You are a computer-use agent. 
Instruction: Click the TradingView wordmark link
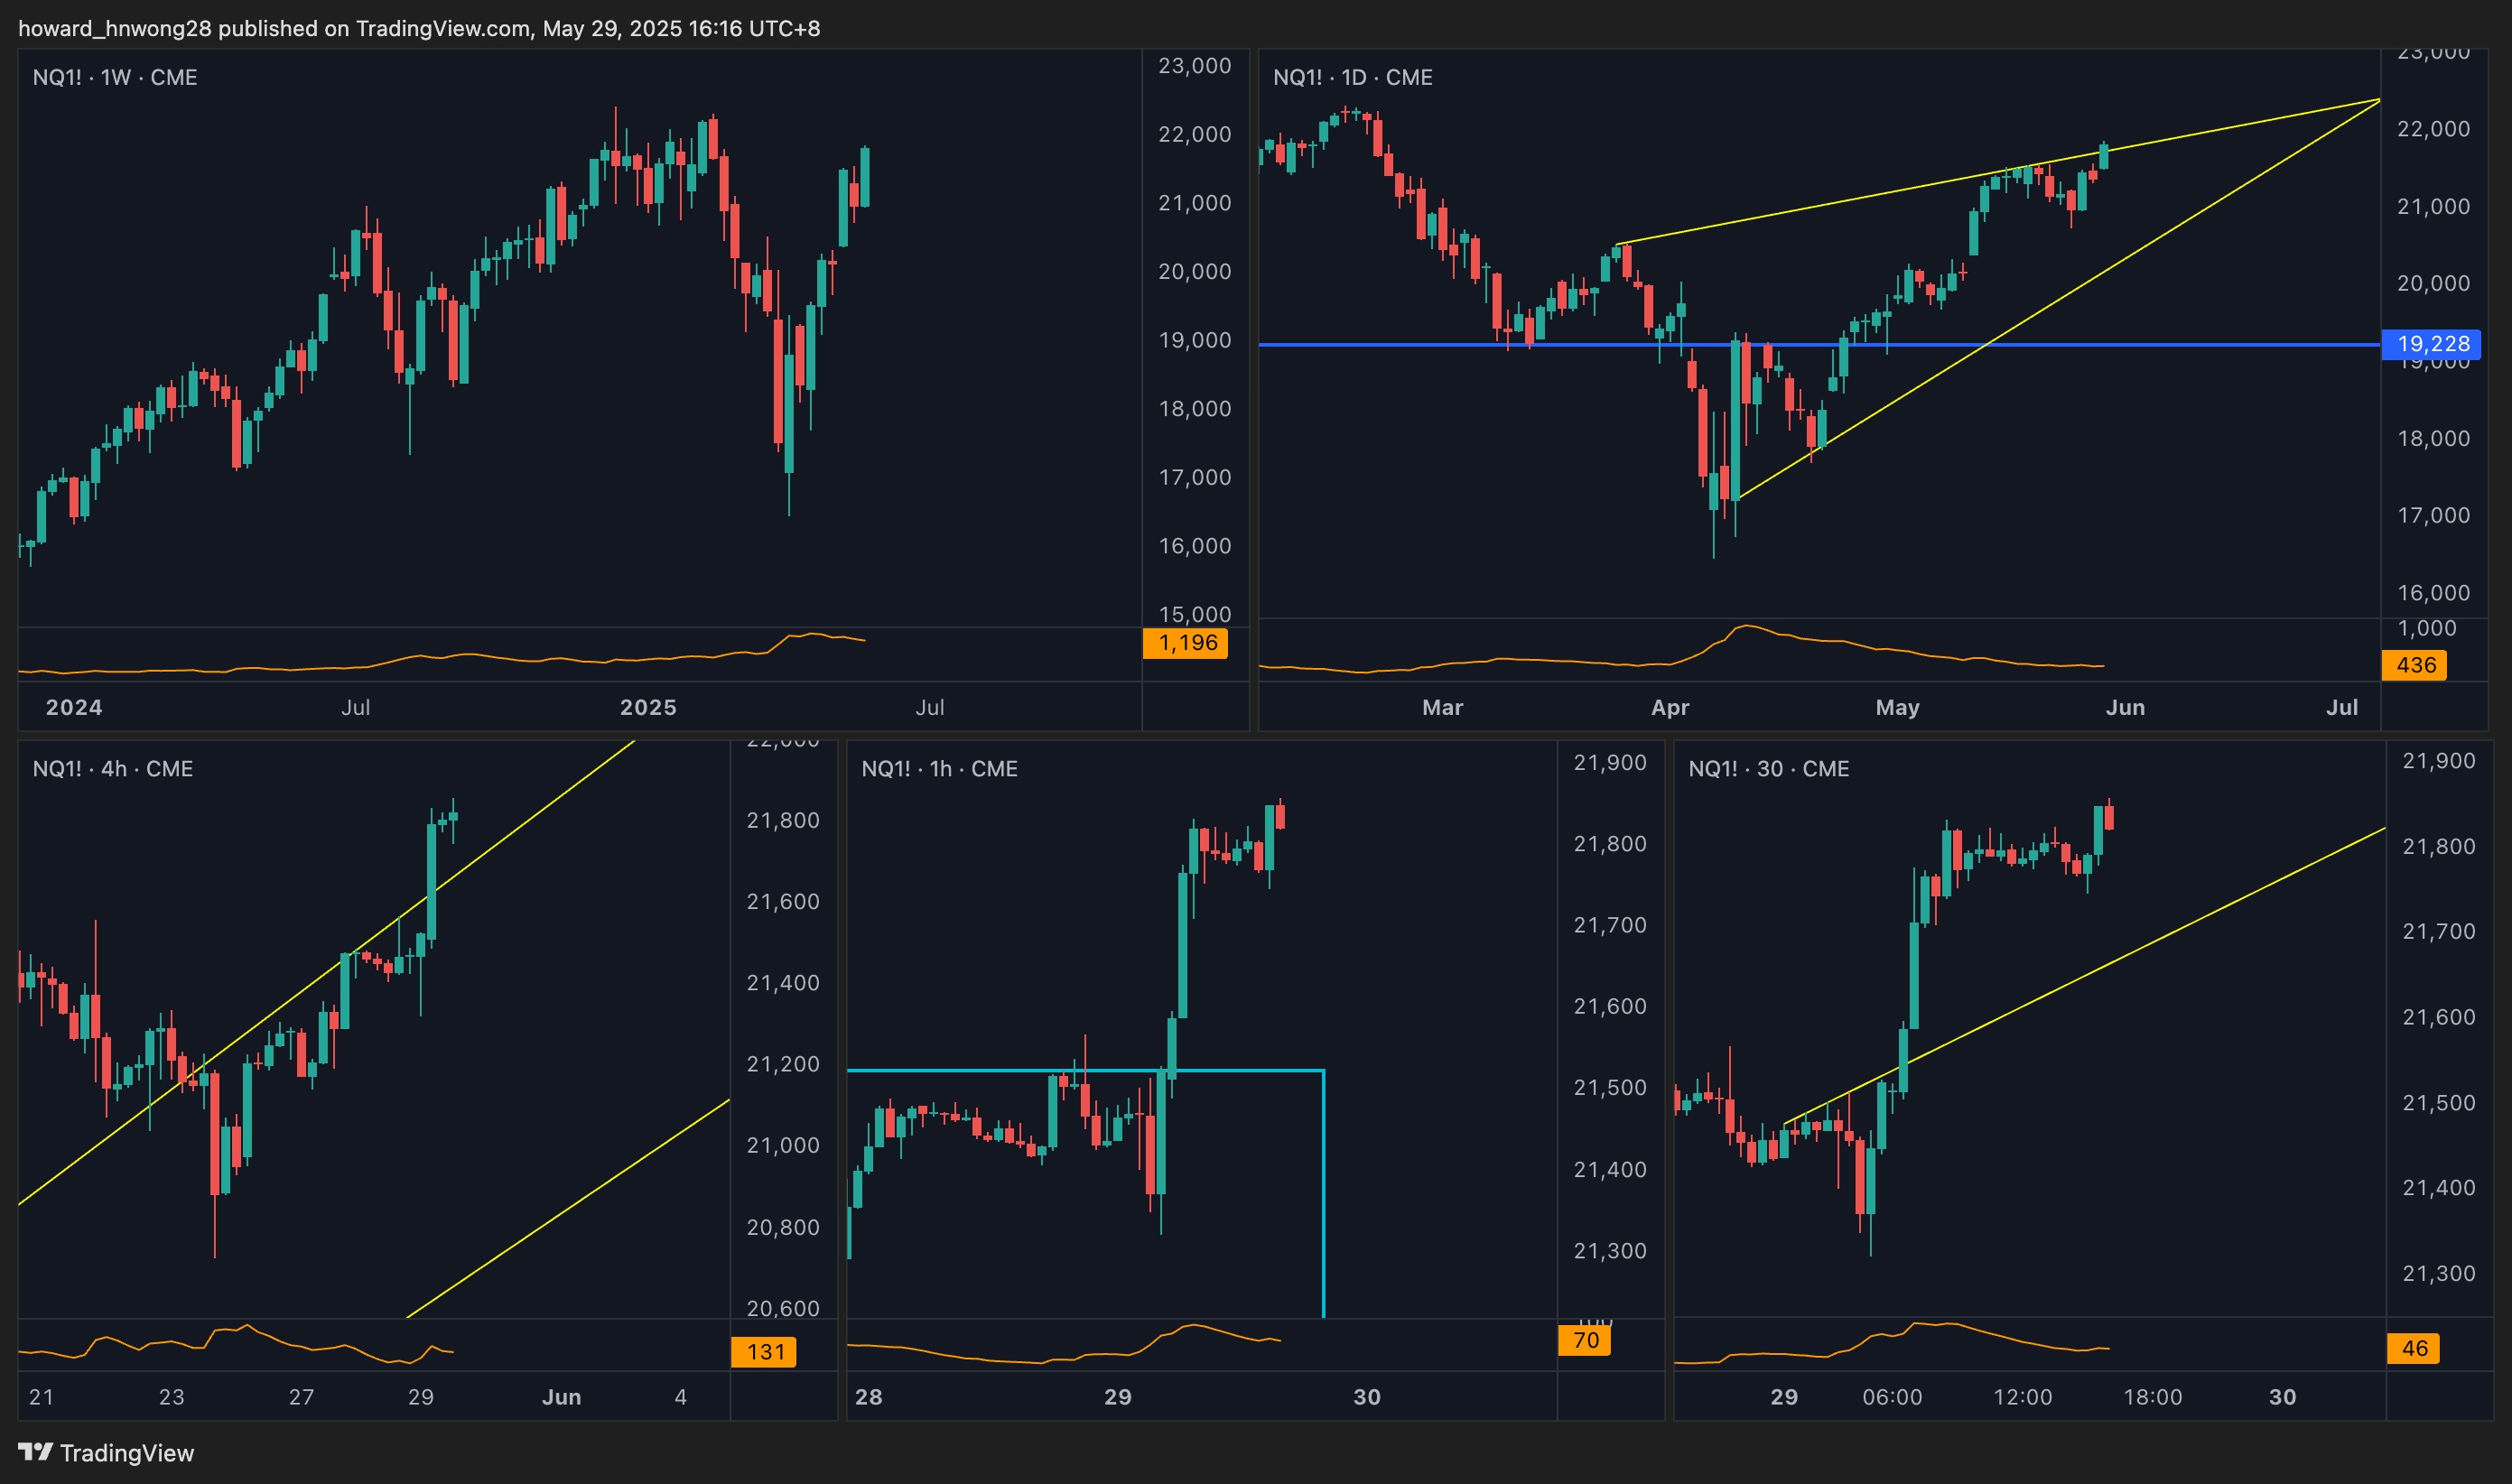click(126, 1453)
